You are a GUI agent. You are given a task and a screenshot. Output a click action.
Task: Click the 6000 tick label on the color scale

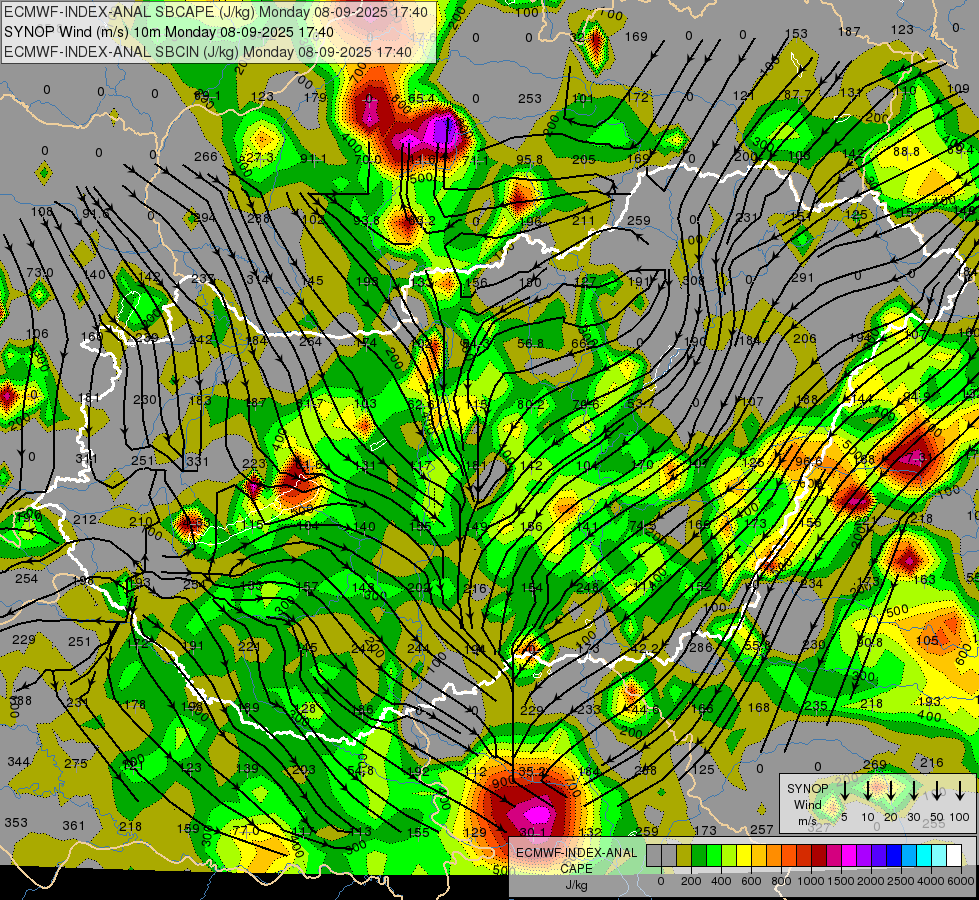point(960,881)
